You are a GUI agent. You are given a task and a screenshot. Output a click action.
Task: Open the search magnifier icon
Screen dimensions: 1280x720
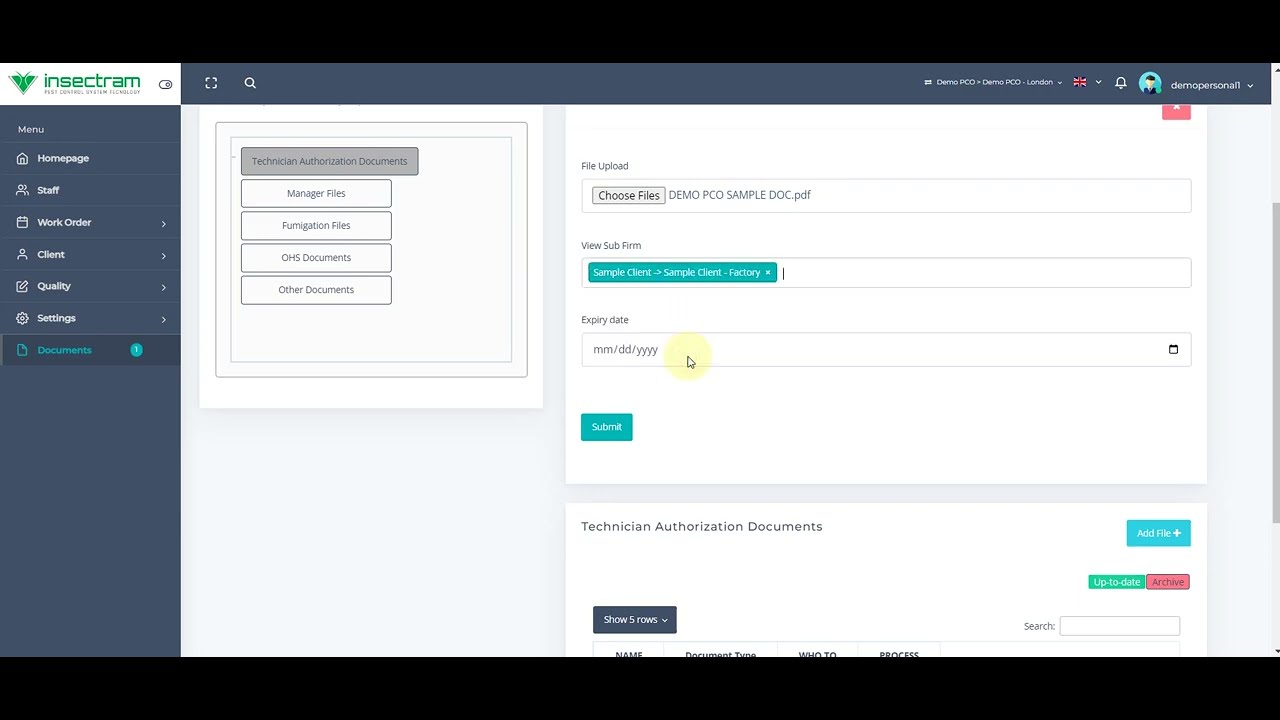(250, 83)
